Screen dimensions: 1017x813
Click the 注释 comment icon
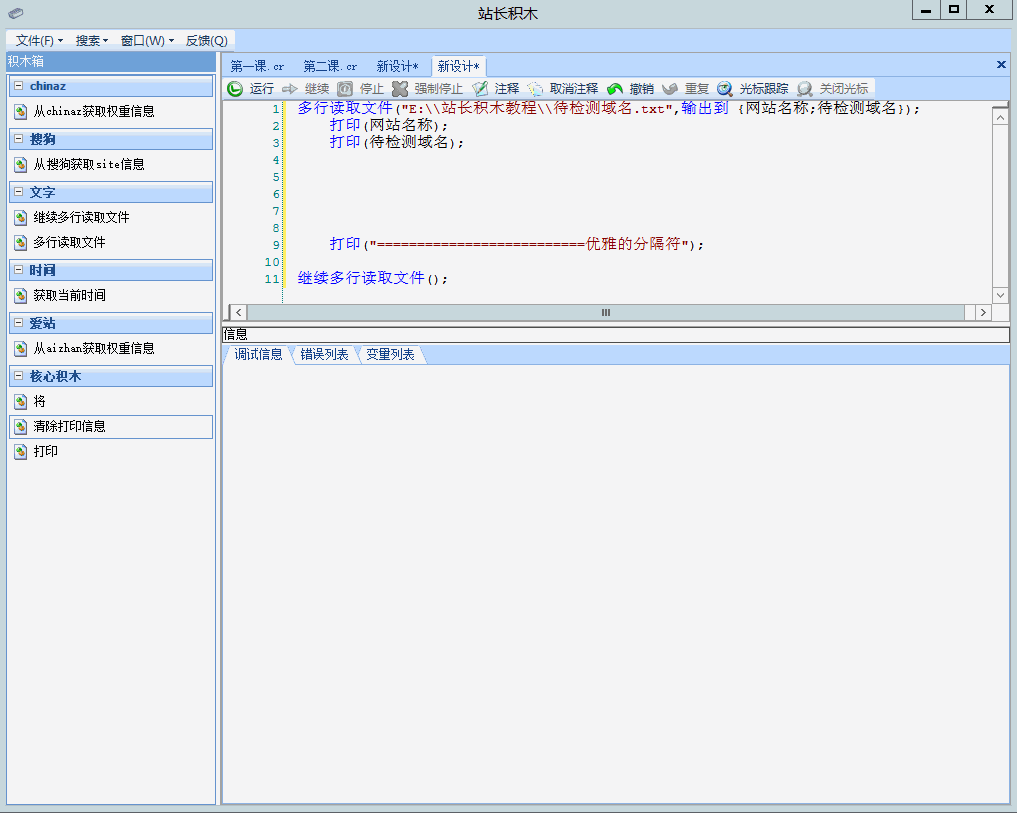coord(480,89)
